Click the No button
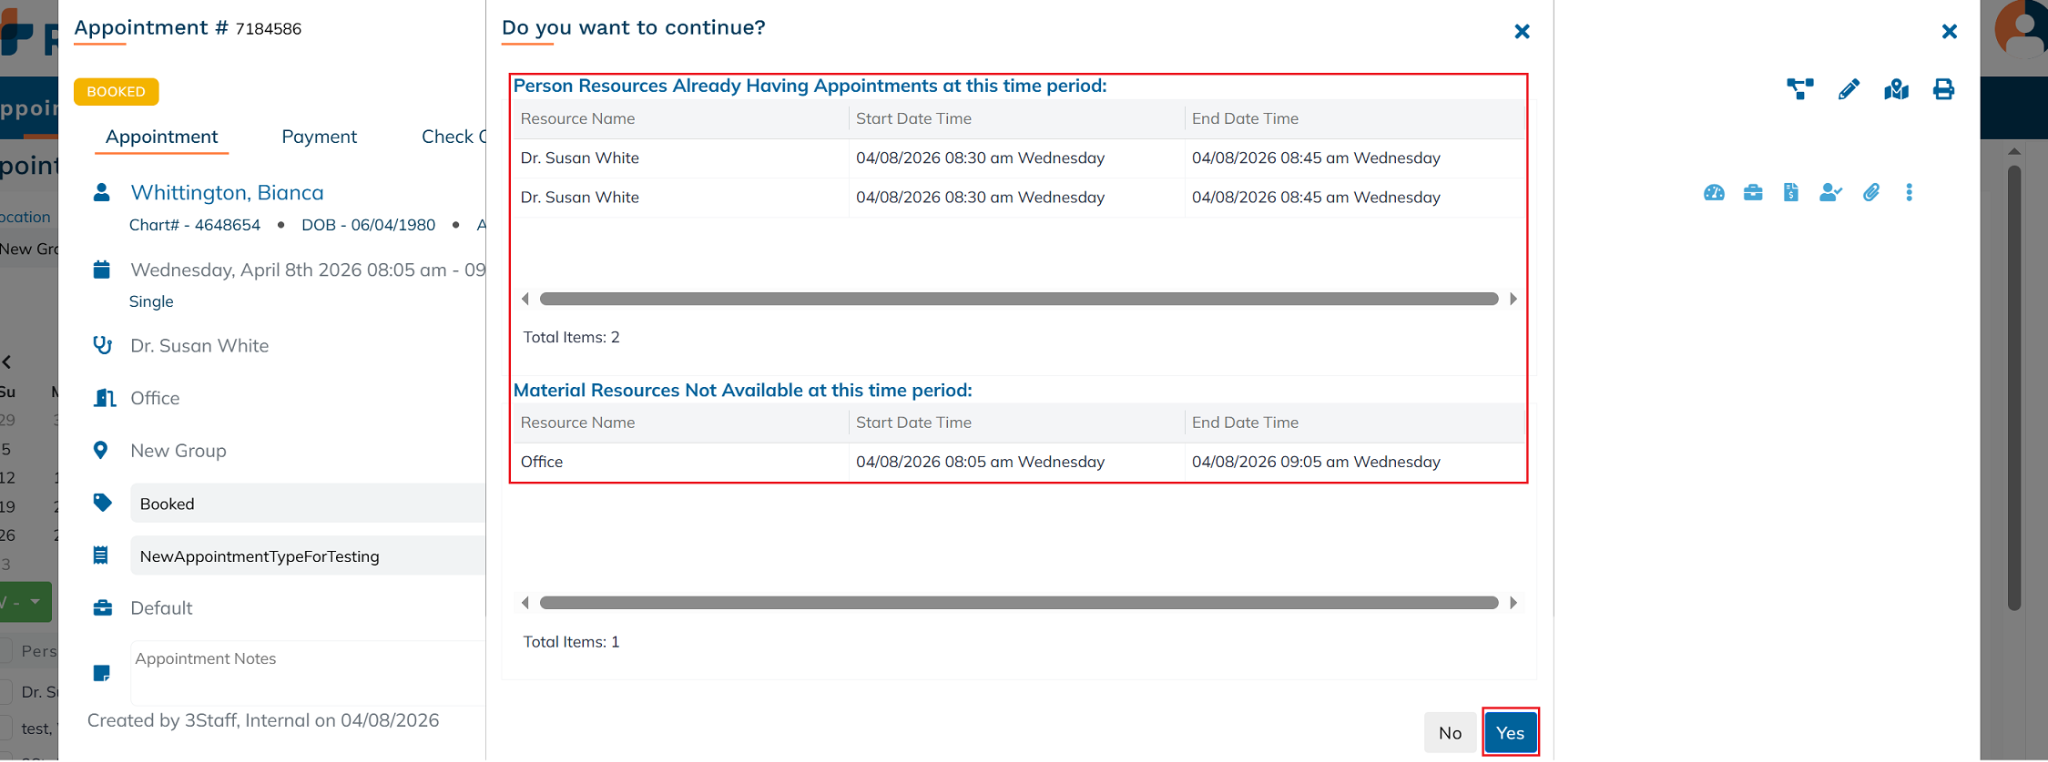Screen dimensions: 2048x762 point(1449,733)
